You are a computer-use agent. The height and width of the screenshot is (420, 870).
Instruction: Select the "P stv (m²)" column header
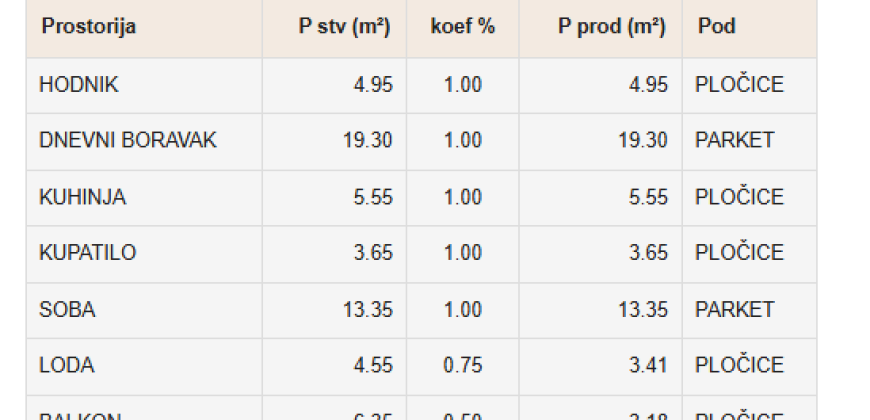344,27
